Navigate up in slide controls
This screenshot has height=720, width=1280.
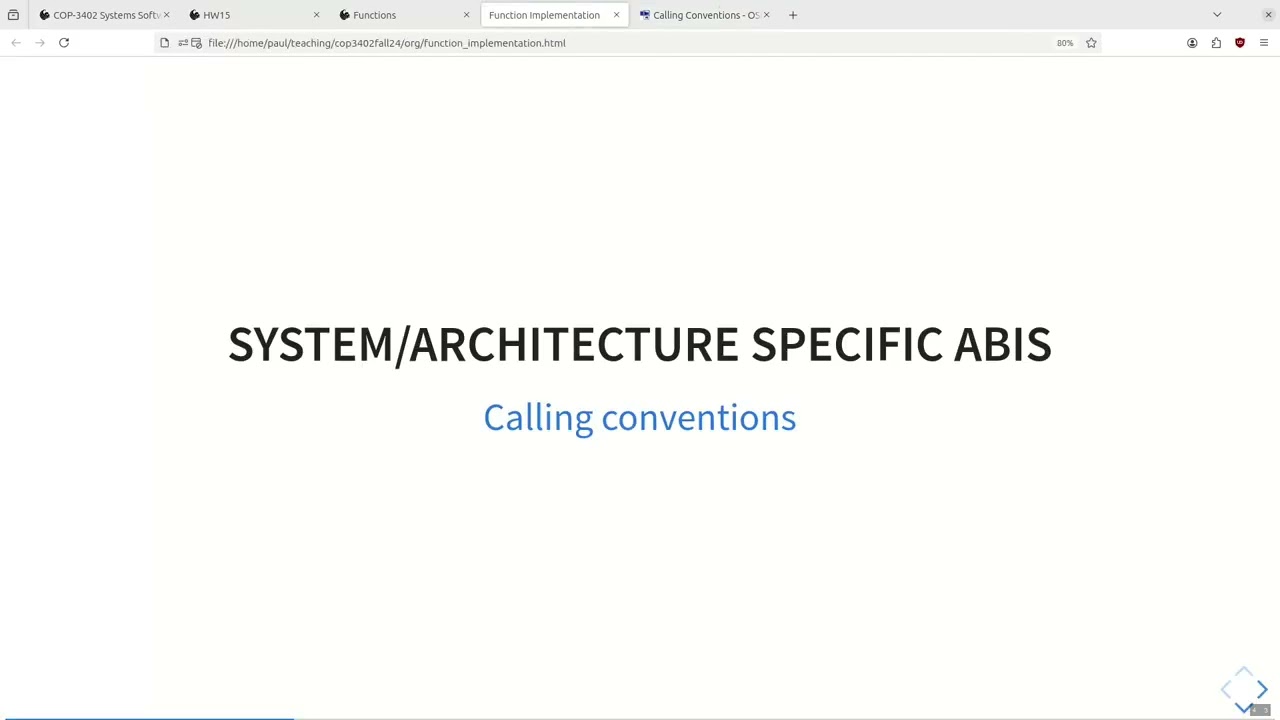click(x=1244, y=671)
